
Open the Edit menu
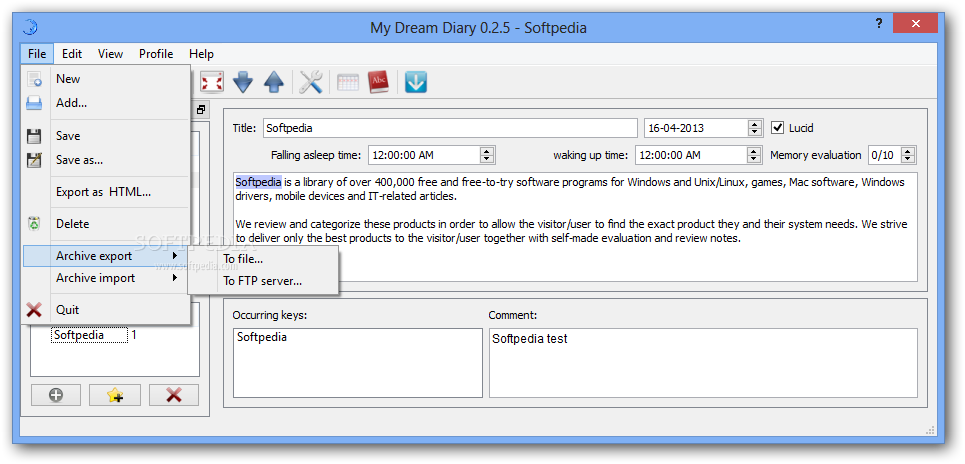[72, 54]
